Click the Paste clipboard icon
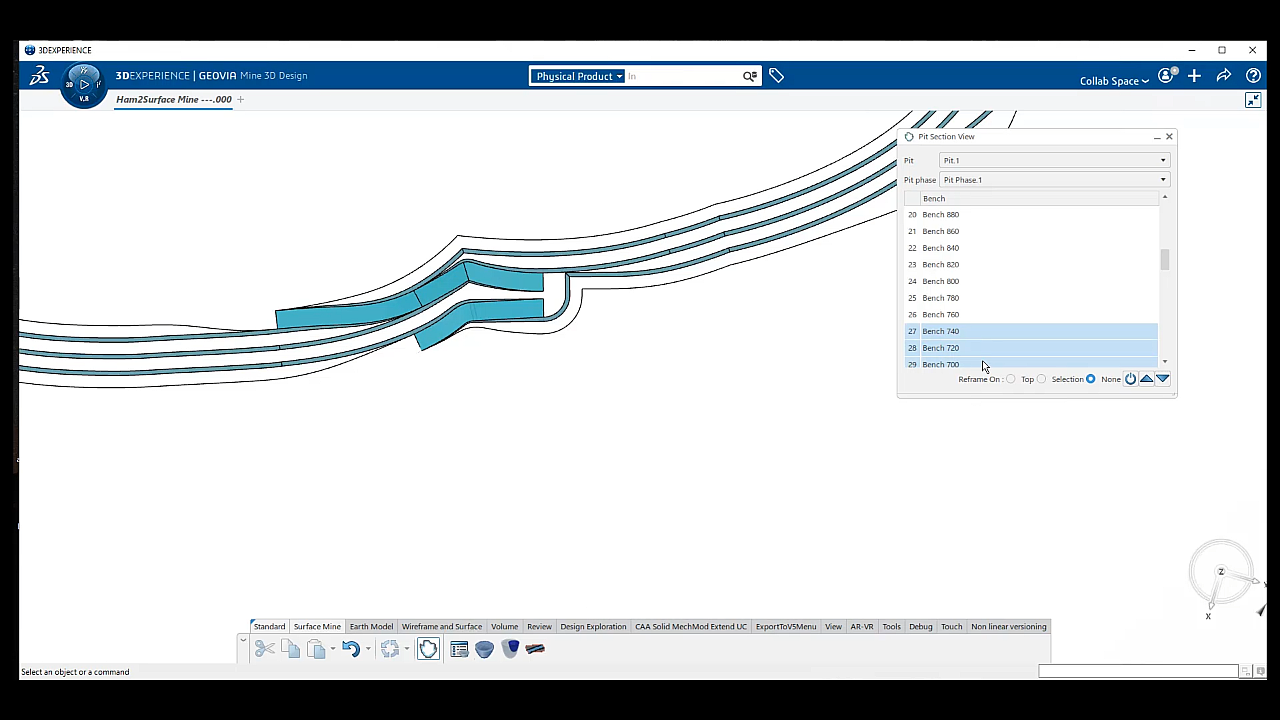Screen dimensions: 1280x720 coord(316,649)
